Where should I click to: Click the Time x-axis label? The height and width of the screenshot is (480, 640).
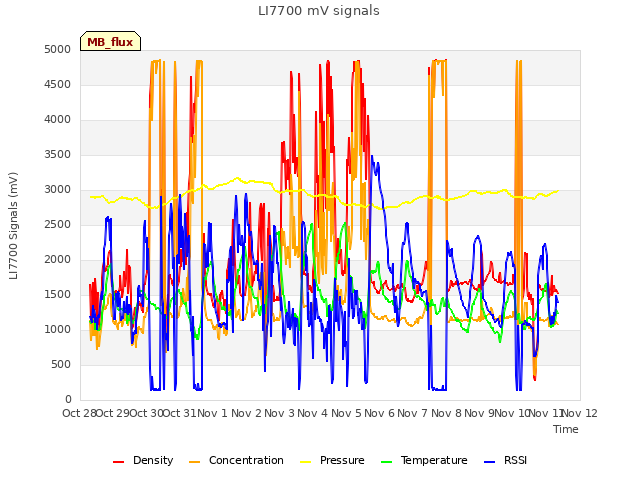click(x=566, y=429)
